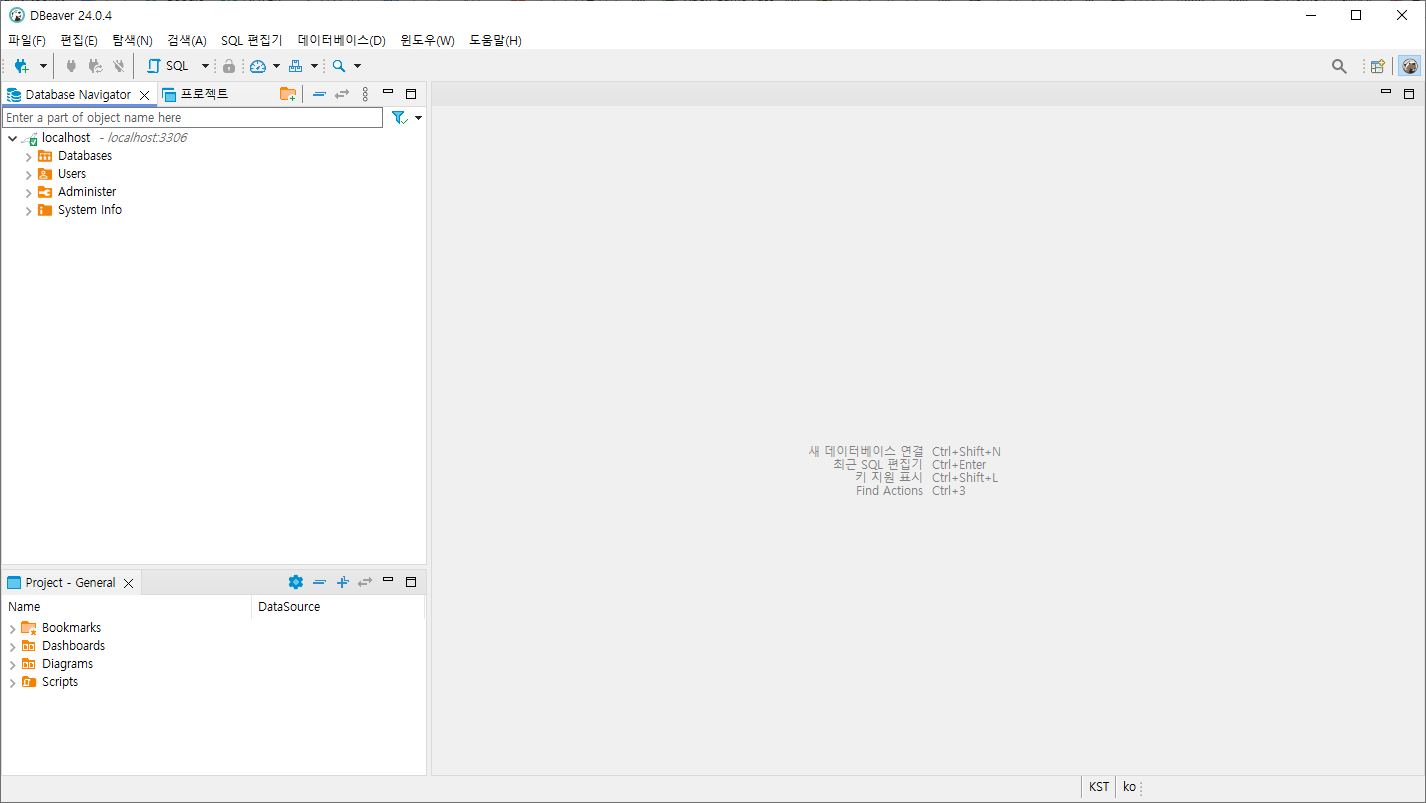This screenshot has width=1426, height=803.
Task: Select the localhost connection in tree
Action: [66, 138]
